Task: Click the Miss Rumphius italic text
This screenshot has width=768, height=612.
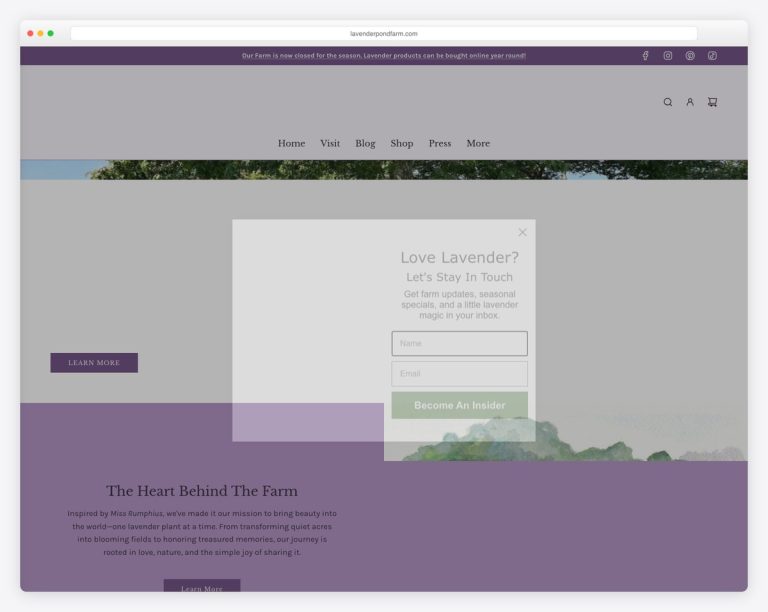Action: (x=136, y=514)
